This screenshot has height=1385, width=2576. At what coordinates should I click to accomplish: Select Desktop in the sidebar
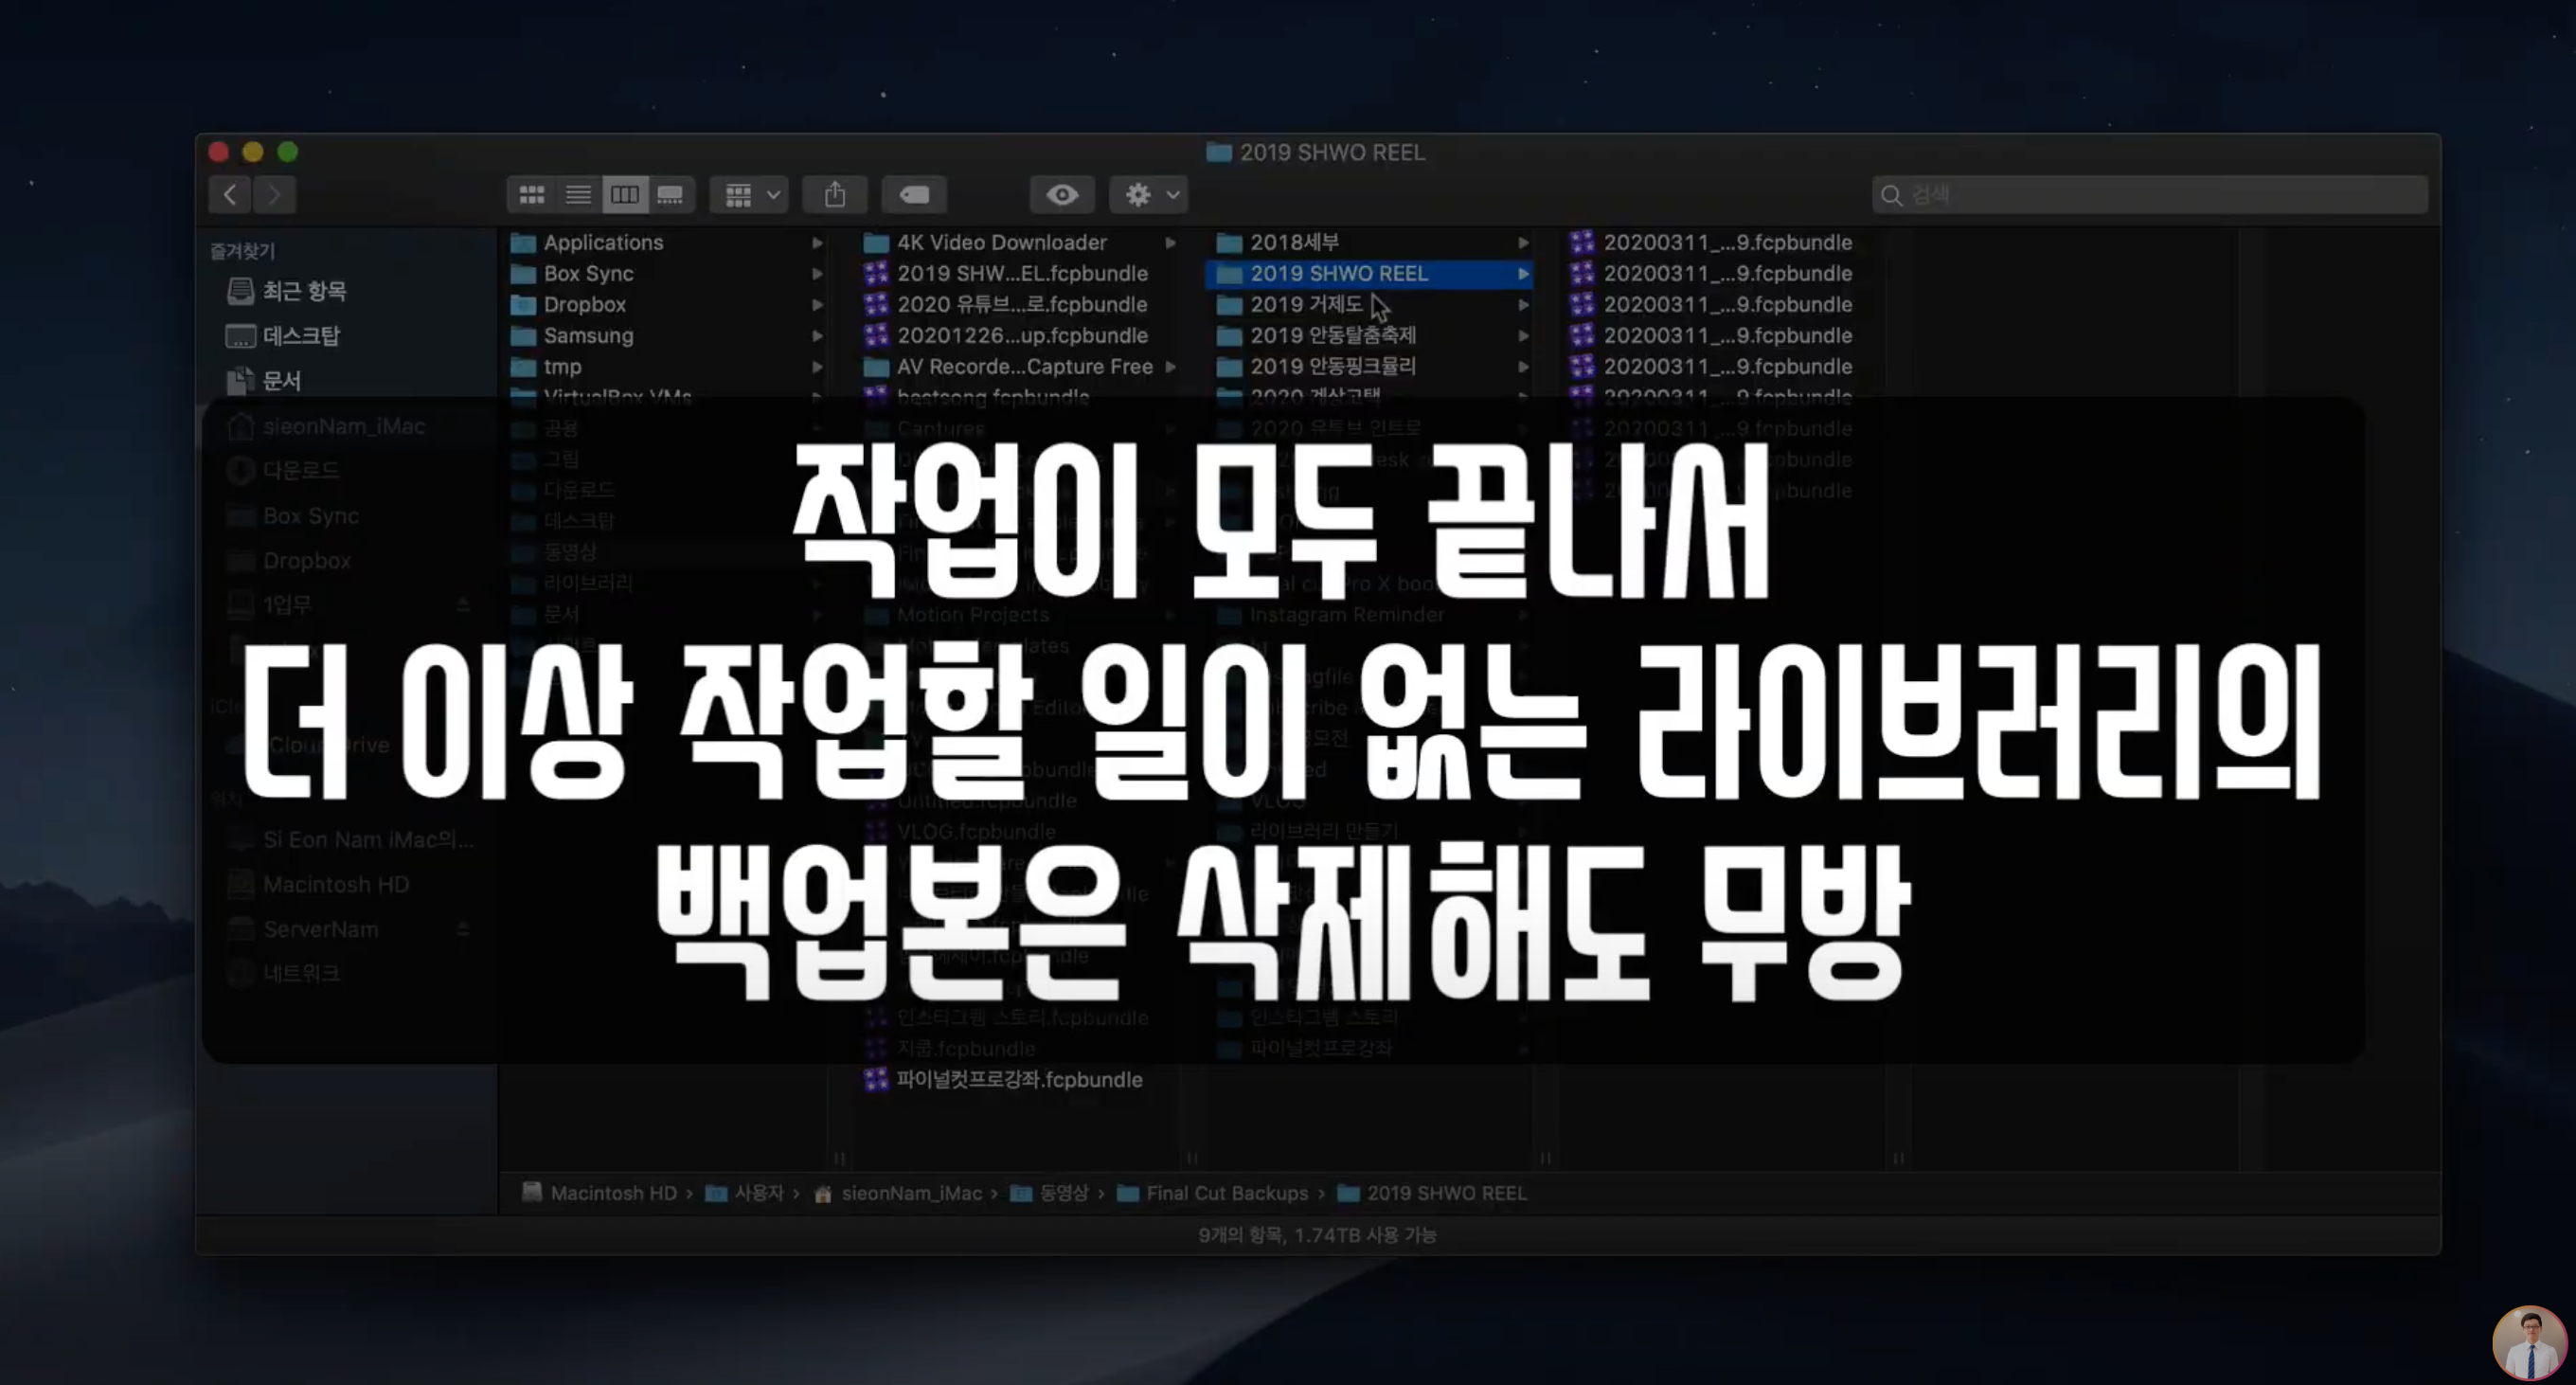click(x=300, y=336)
